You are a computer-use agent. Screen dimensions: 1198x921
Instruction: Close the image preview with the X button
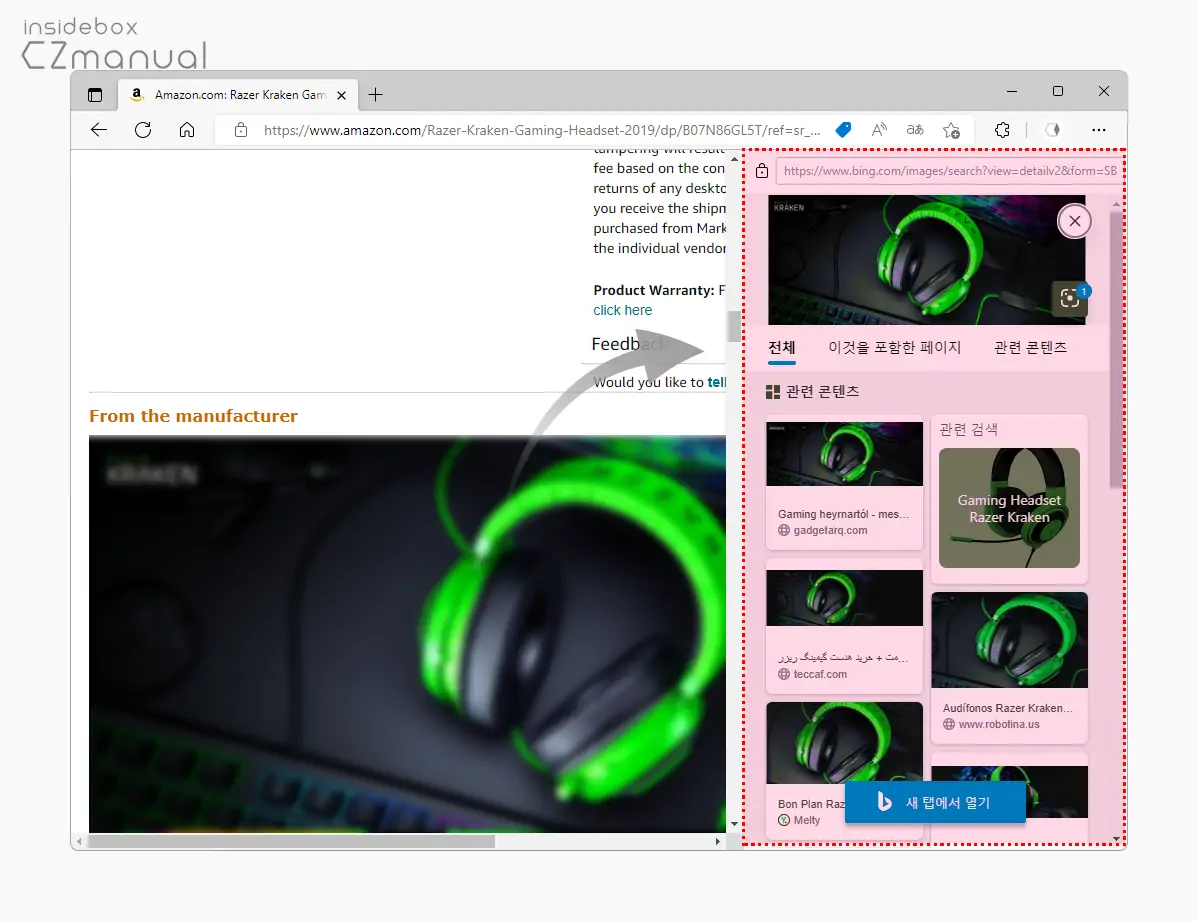tap(1074, 221)
